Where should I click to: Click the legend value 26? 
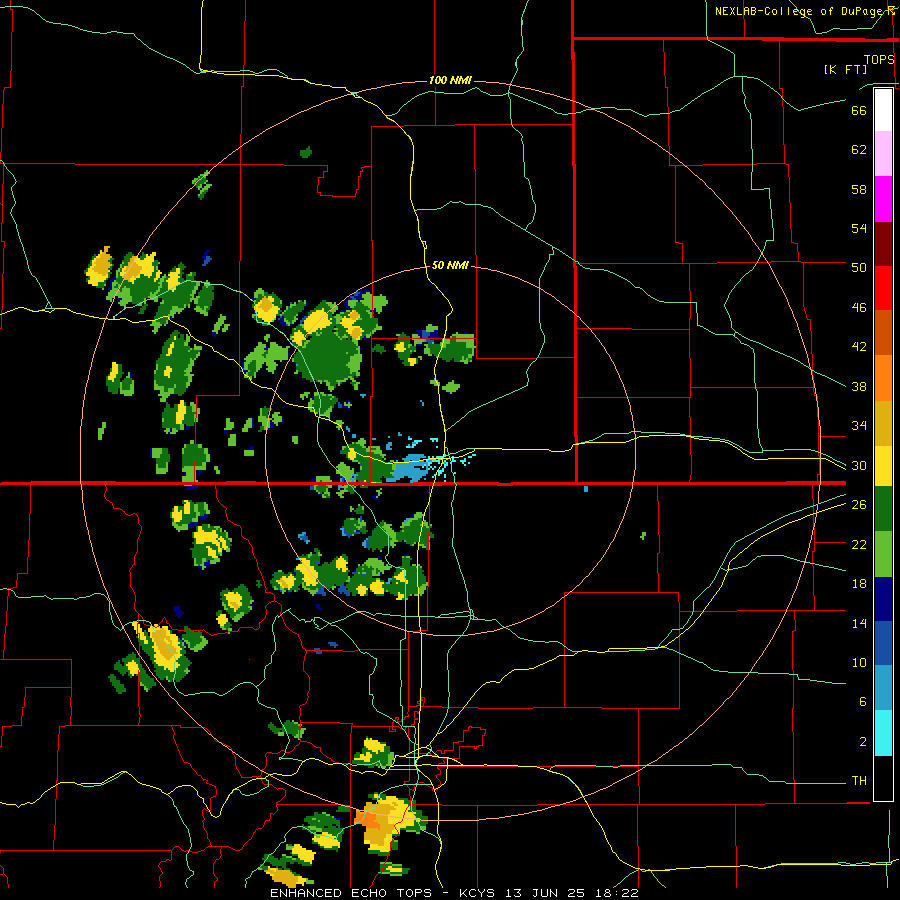coord(859,505)
